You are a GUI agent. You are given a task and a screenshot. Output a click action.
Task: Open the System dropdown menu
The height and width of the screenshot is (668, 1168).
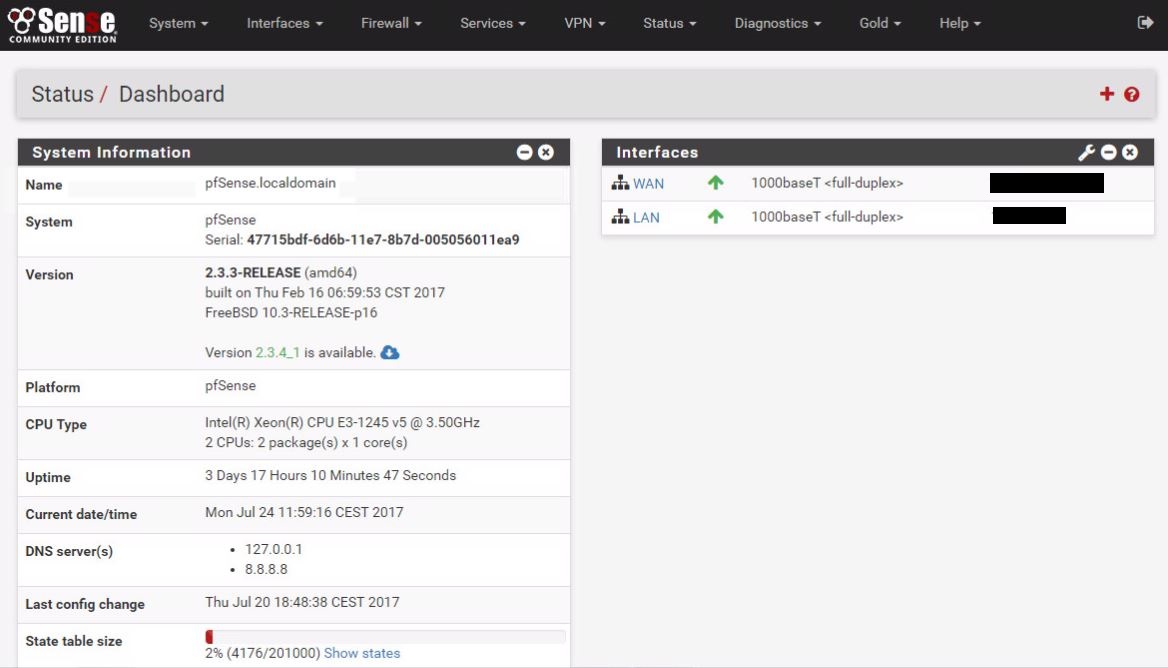178,23
